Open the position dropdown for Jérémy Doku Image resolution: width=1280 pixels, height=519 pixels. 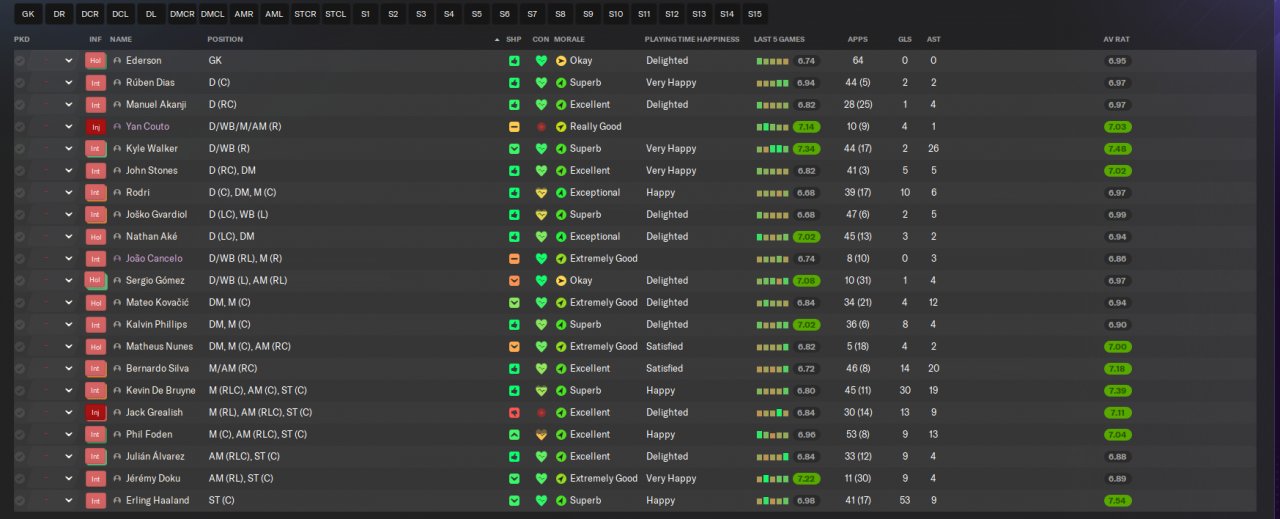click(69, 479)
